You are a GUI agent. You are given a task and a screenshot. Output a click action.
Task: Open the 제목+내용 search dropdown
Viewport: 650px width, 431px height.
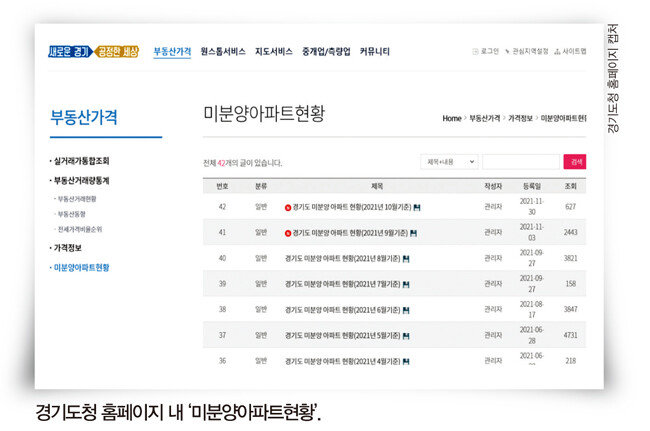(449, 162)
